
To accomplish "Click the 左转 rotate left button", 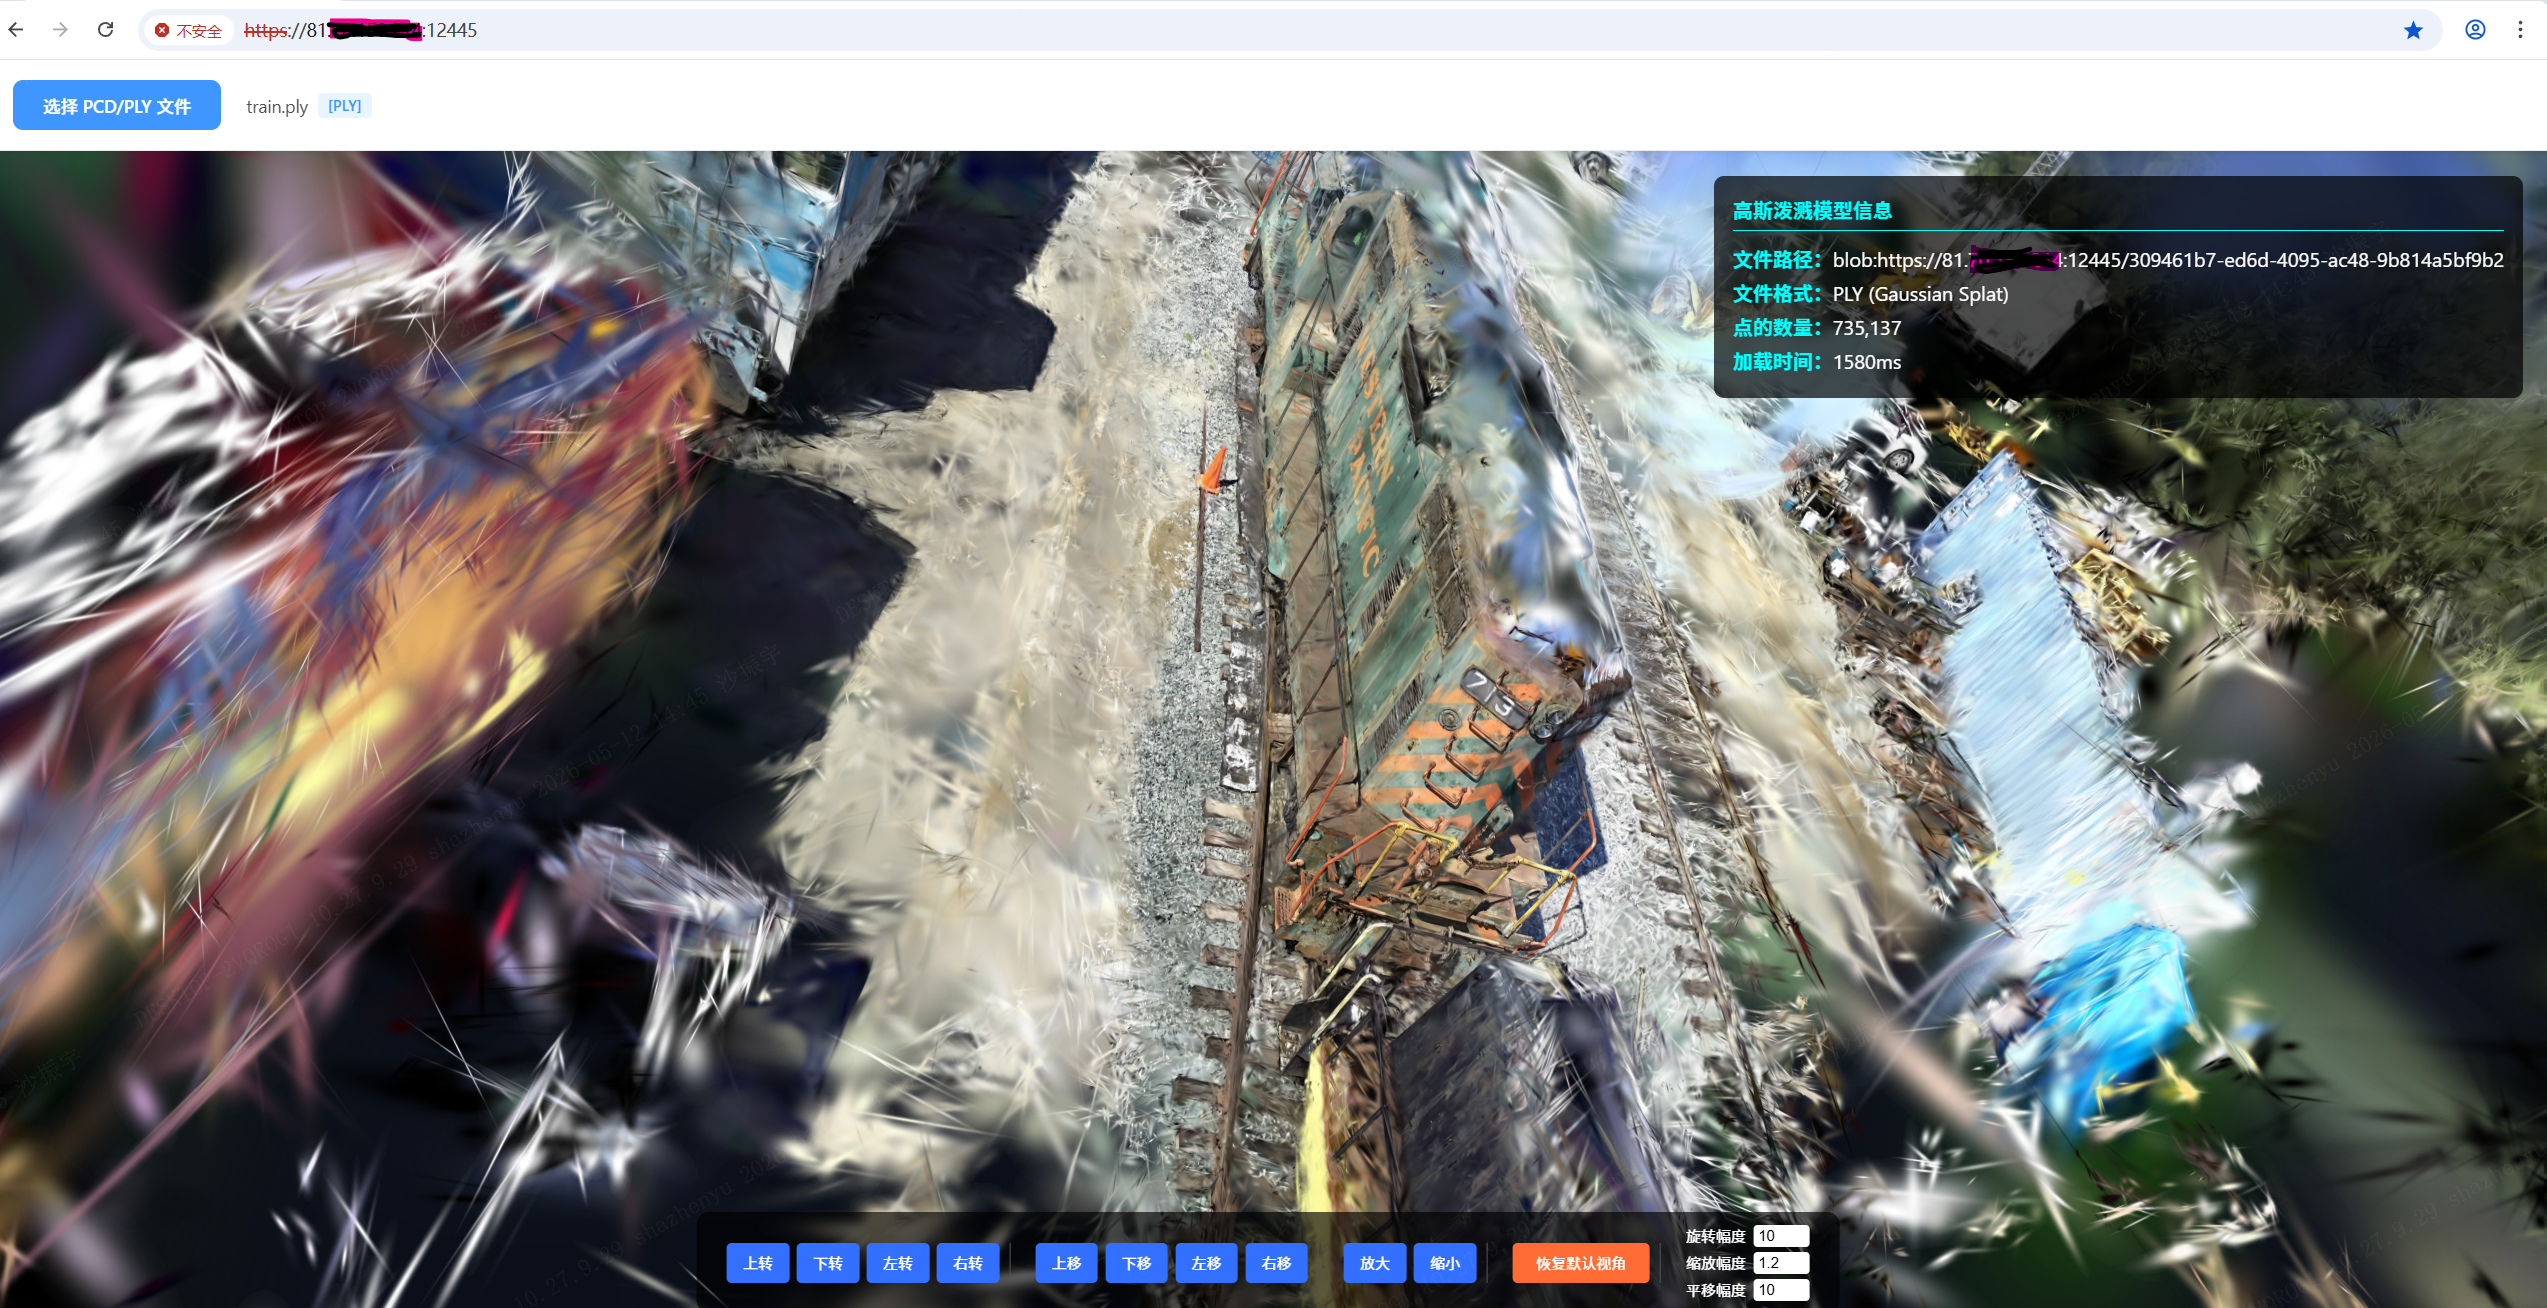I will [898, 1263].
